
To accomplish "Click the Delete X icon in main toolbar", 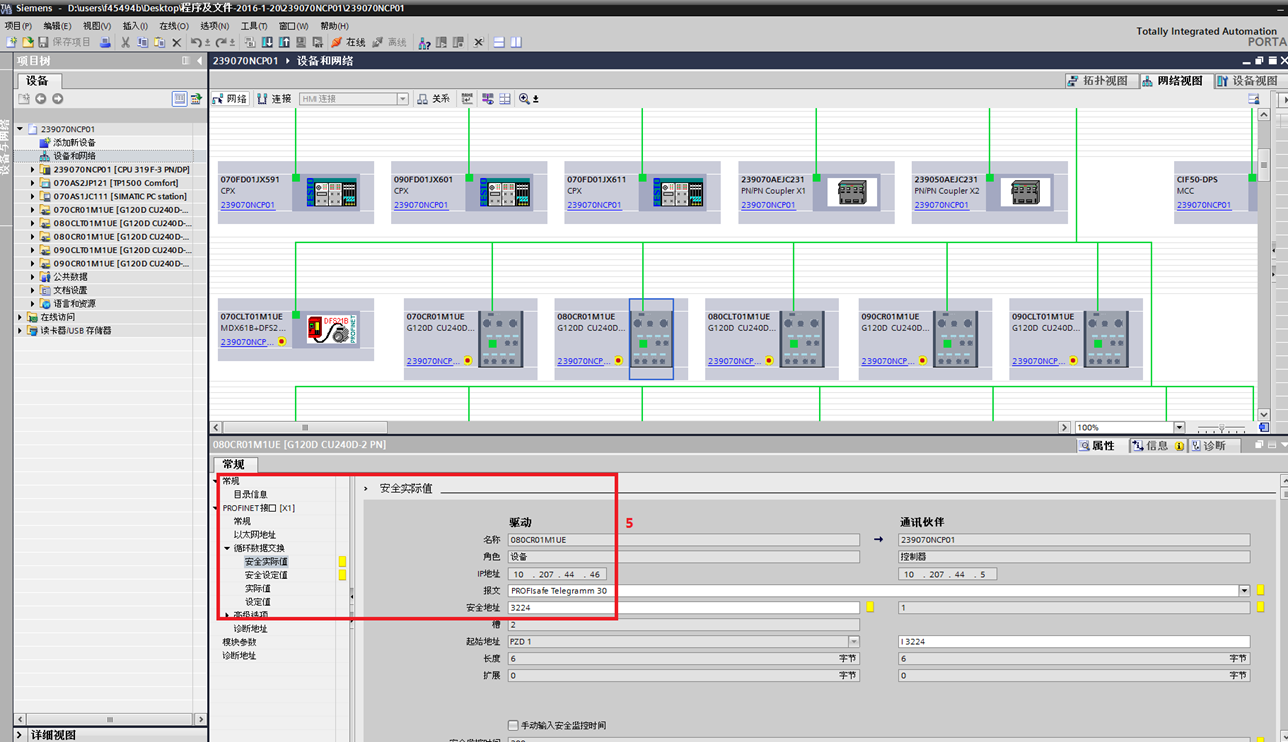I will pyautogui.click(x=177, y=43).
